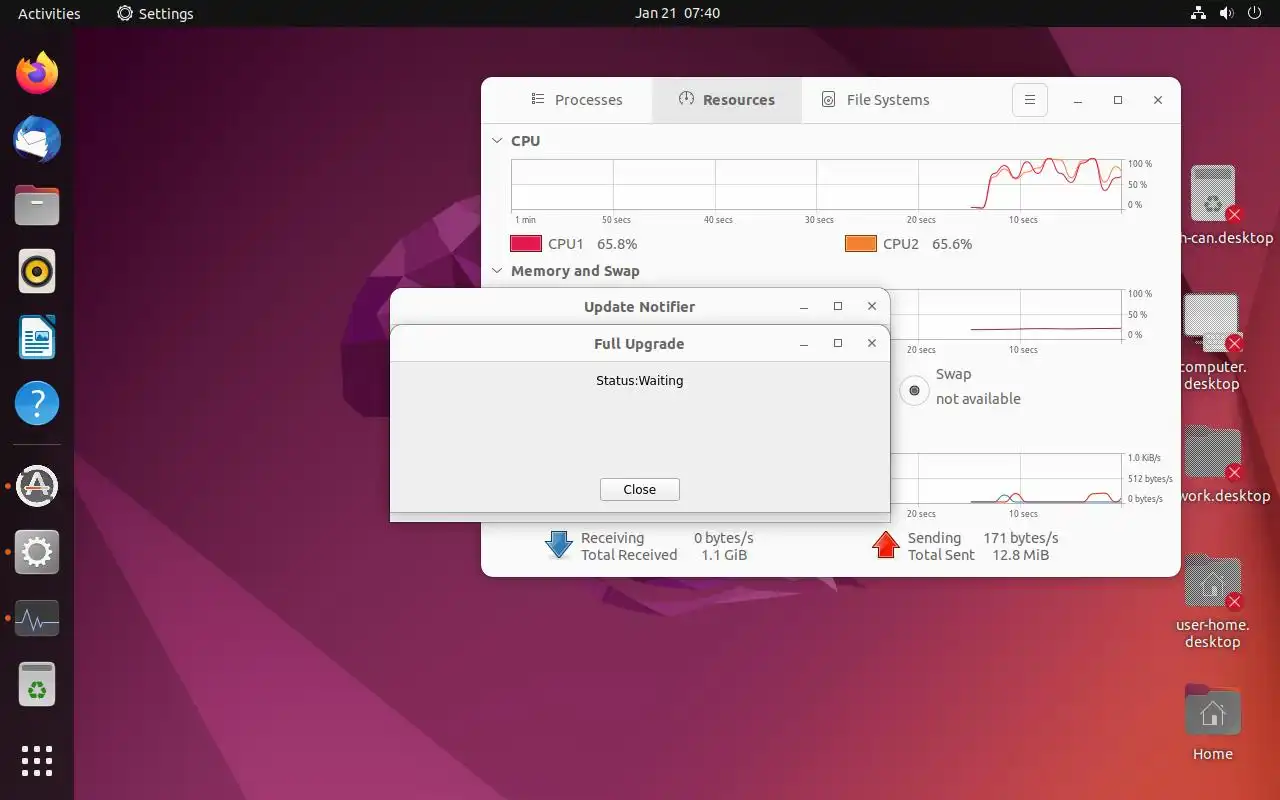Select System Monitor icon in dock

pyautogui.click(x=37, y=619)
